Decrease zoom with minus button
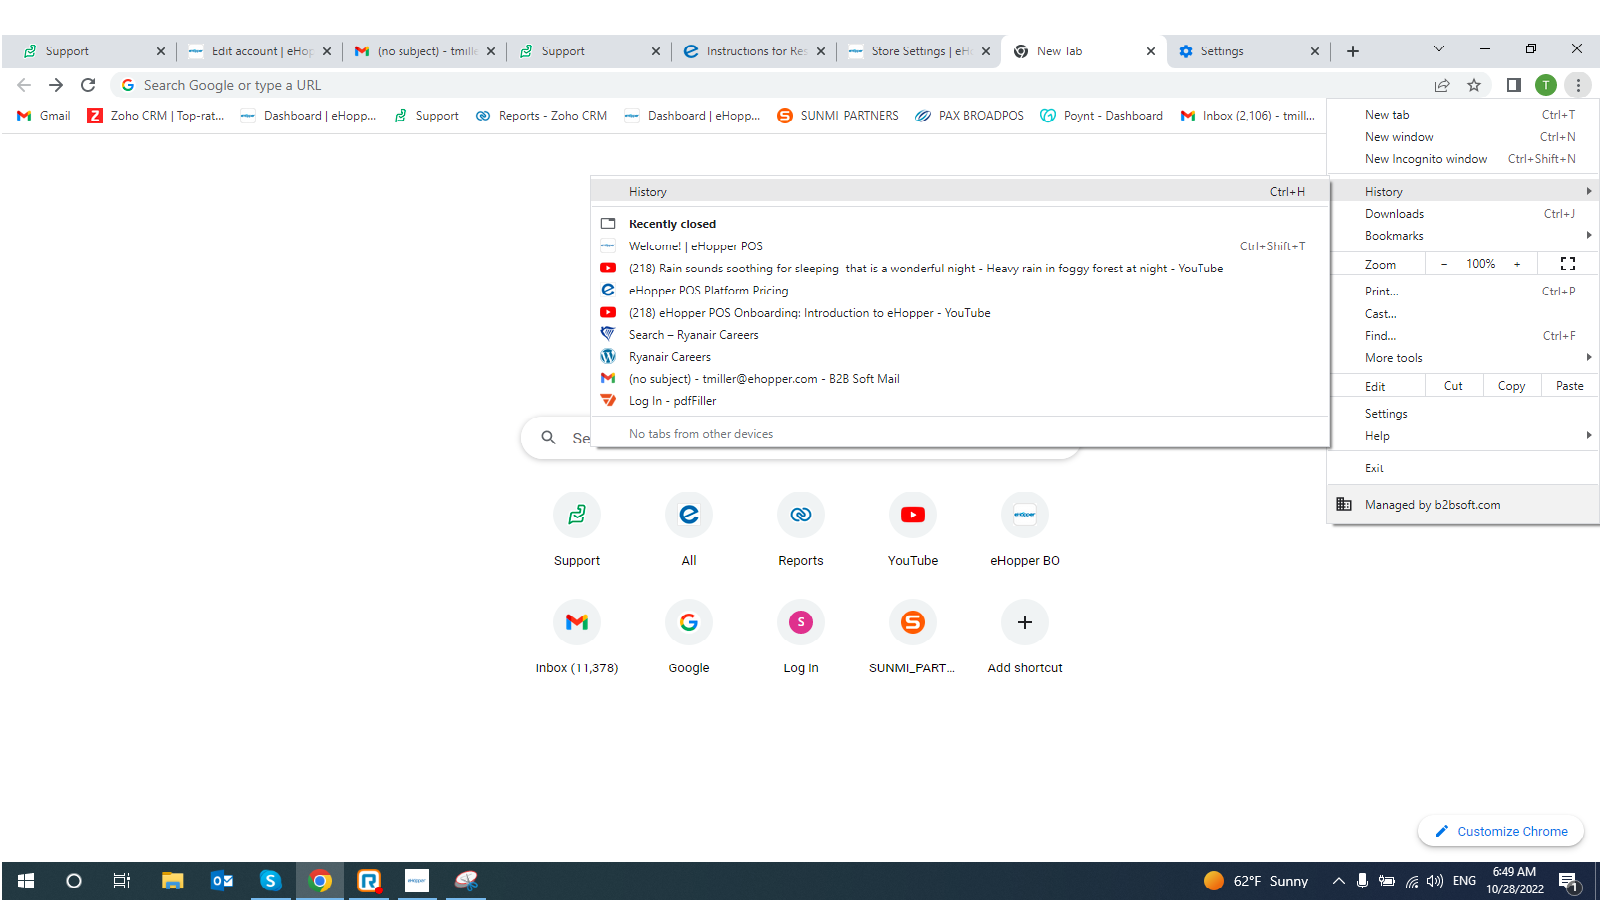Viewport: 1600px width, 900px height. 1444,264
